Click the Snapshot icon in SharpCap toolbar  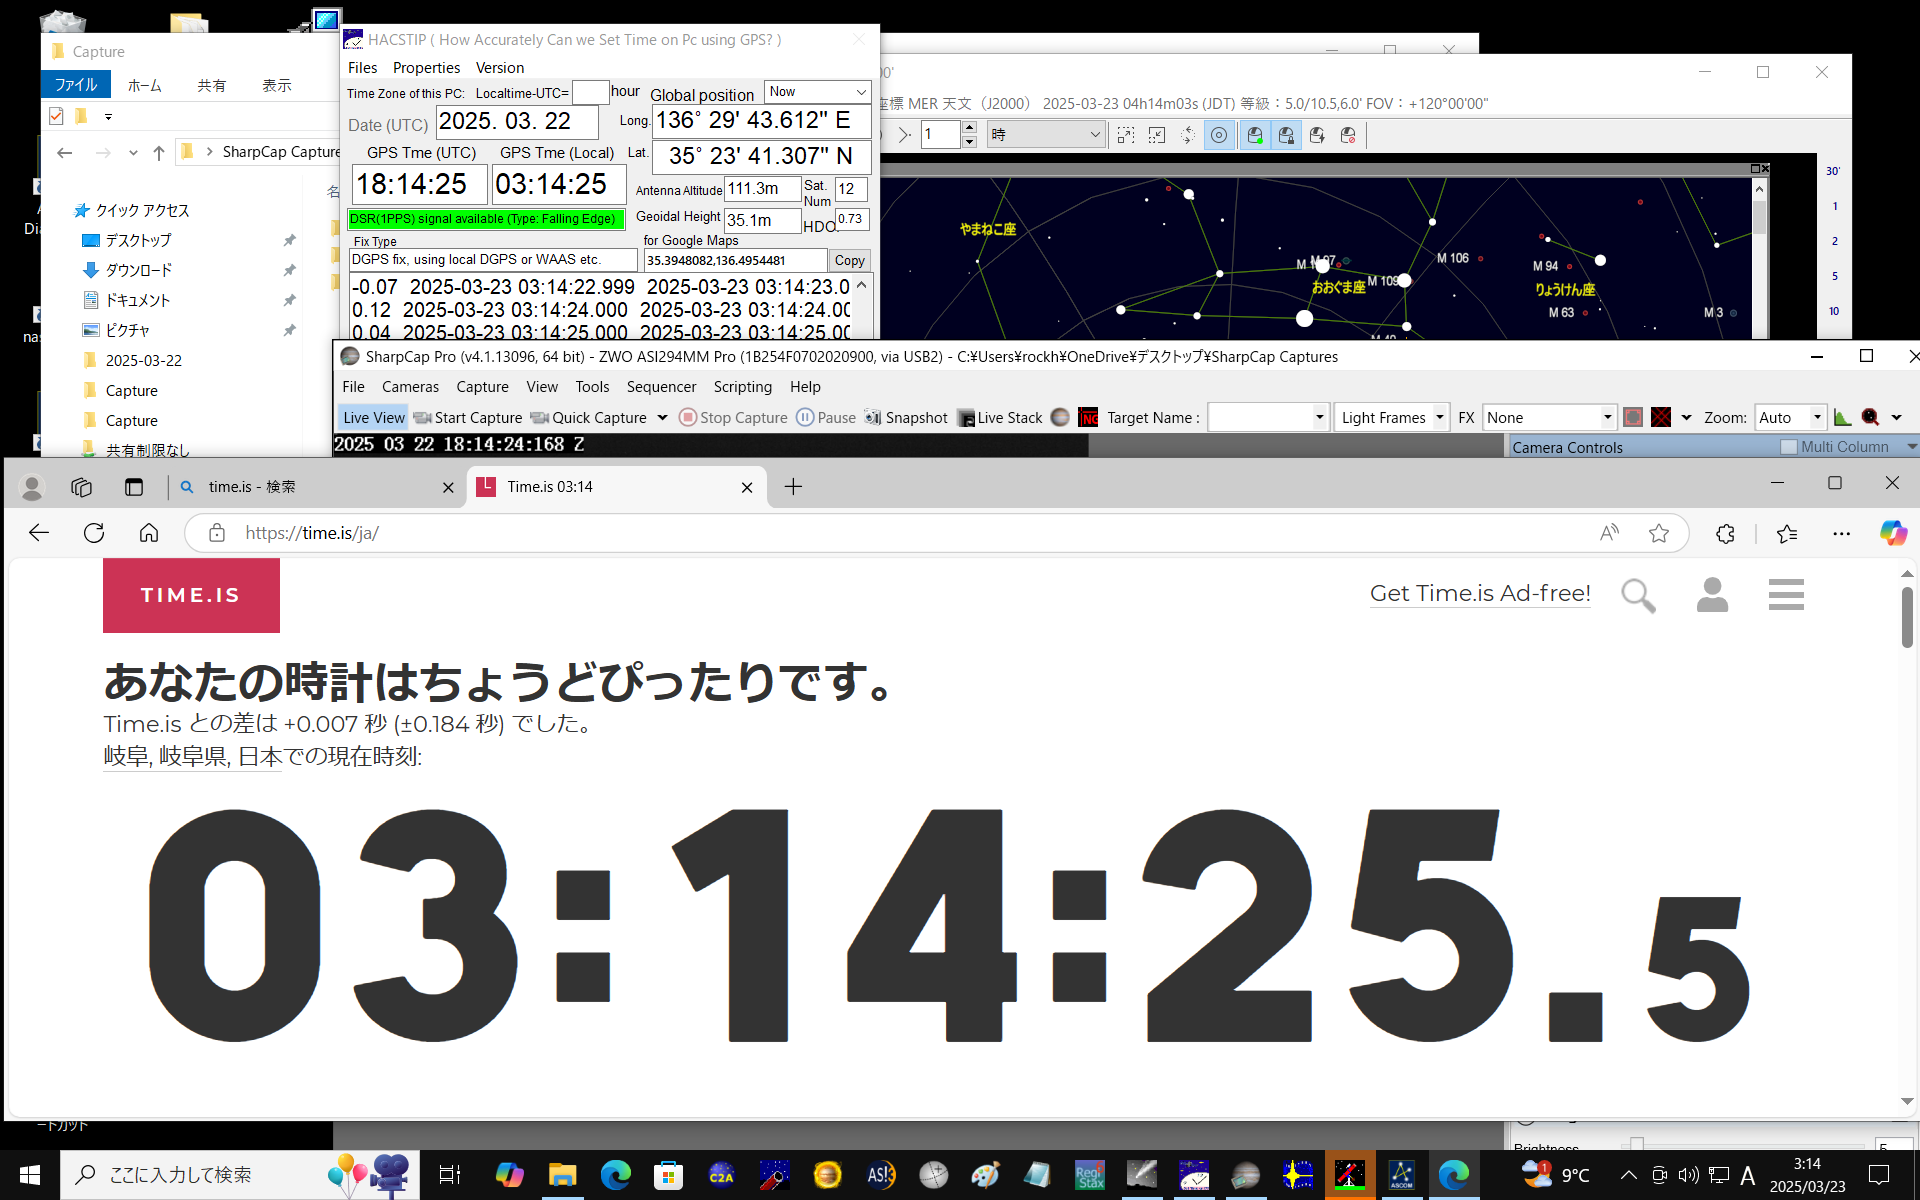click(873, 418)
